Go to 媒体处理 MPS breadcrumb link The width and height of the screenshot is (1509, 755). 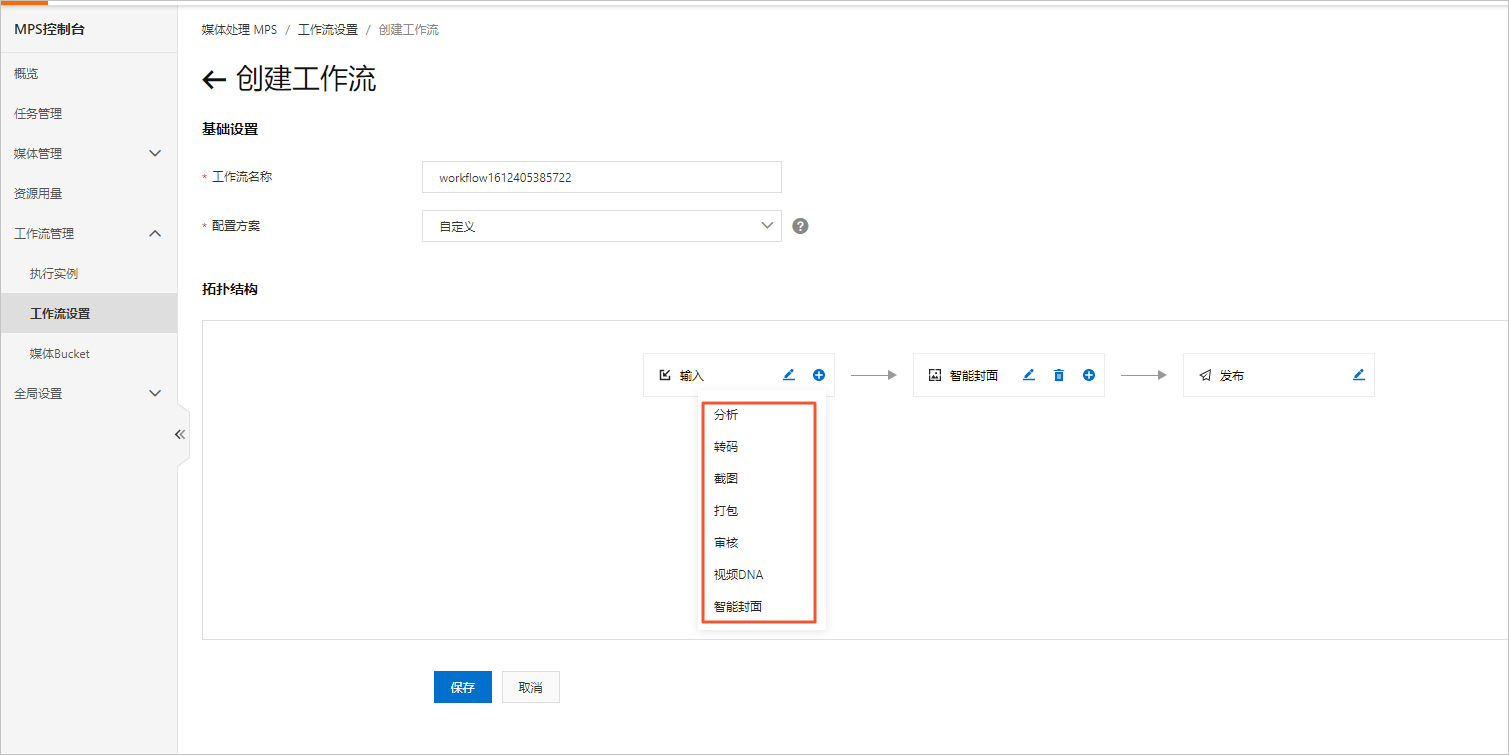pyautogui.click(x=239, y=30)
